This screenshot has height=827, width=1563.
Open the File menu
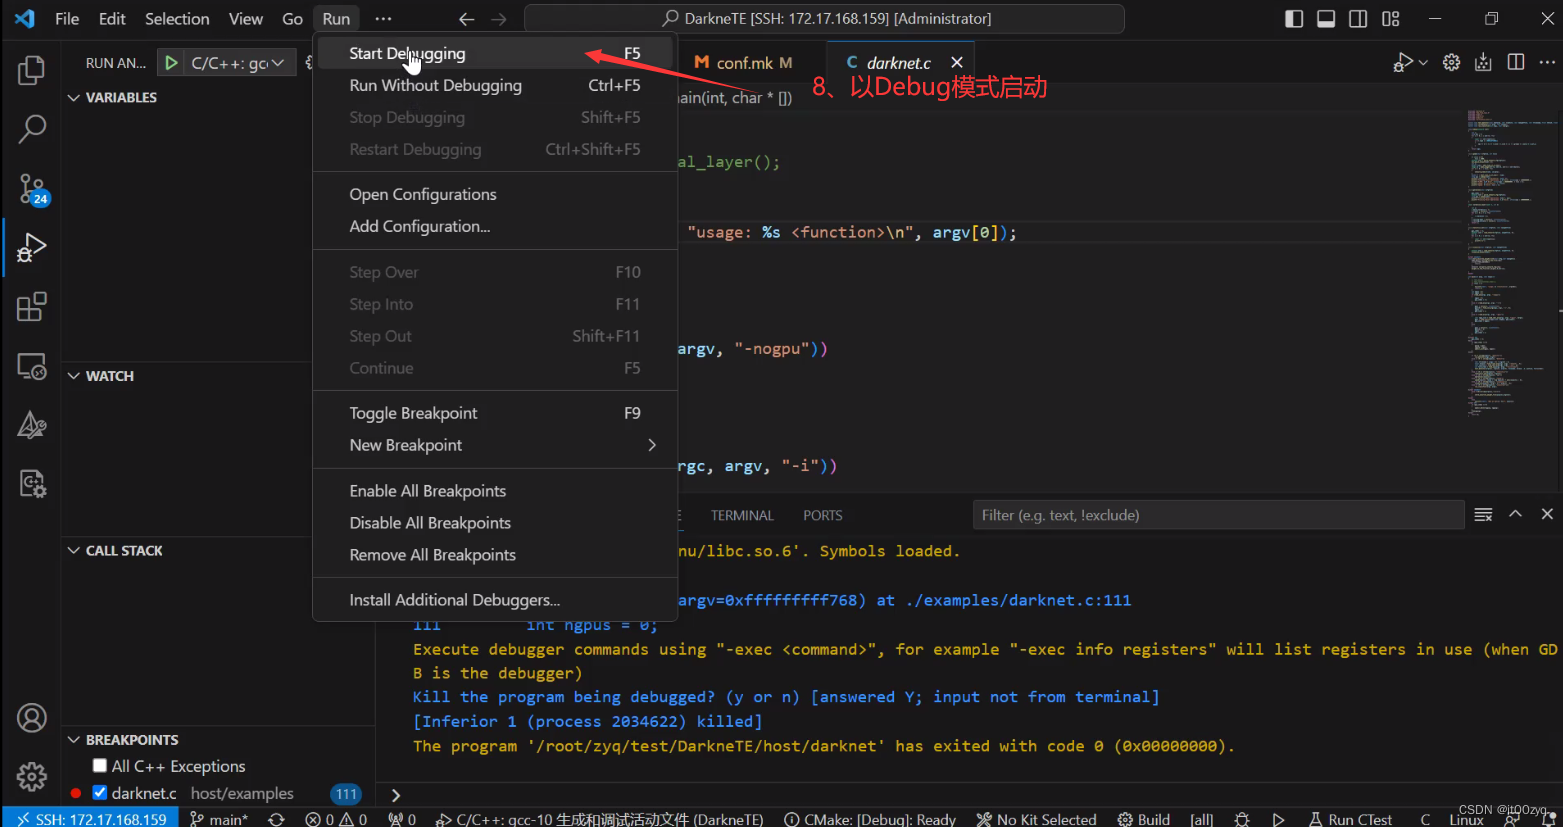click(x=67, y=19)
